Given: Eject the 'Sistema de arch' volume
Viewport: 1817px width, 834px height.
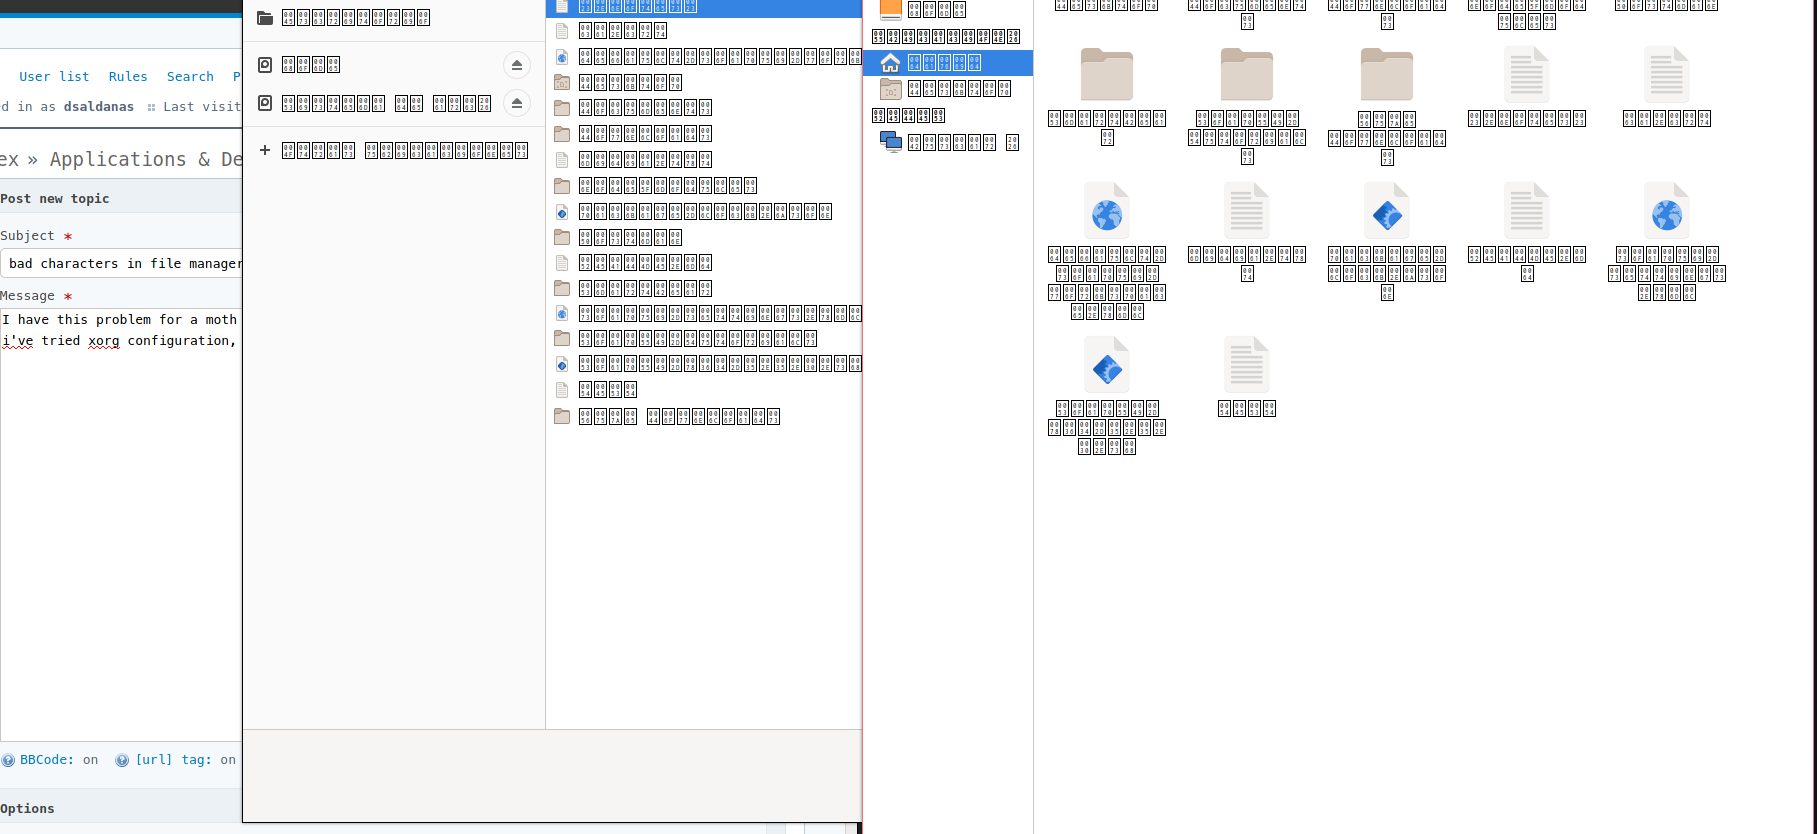Looking at the screenshot, I should [517, 103].
